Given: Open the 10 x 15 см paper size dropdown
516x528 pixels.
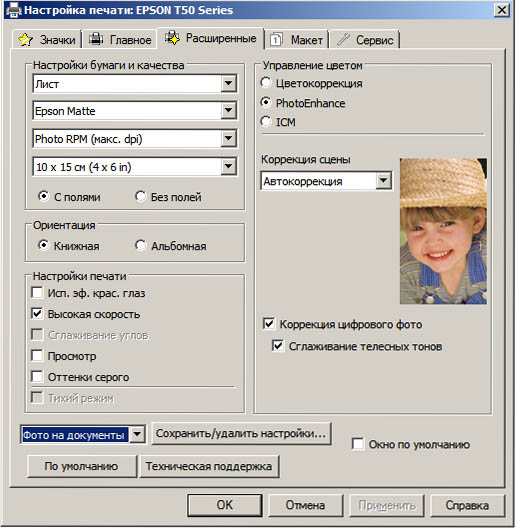Looking at the screenshot, I should pos(228,166).
